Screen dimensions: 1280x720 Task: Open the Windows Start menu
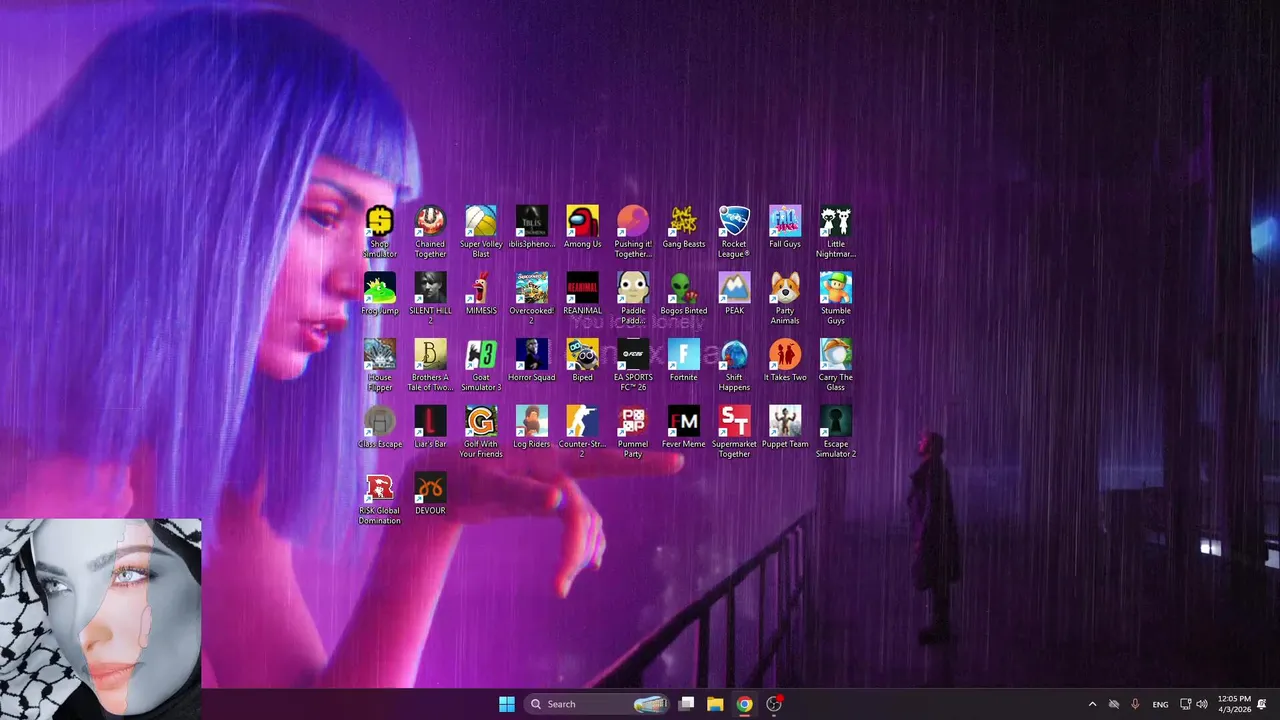(507, 704)
